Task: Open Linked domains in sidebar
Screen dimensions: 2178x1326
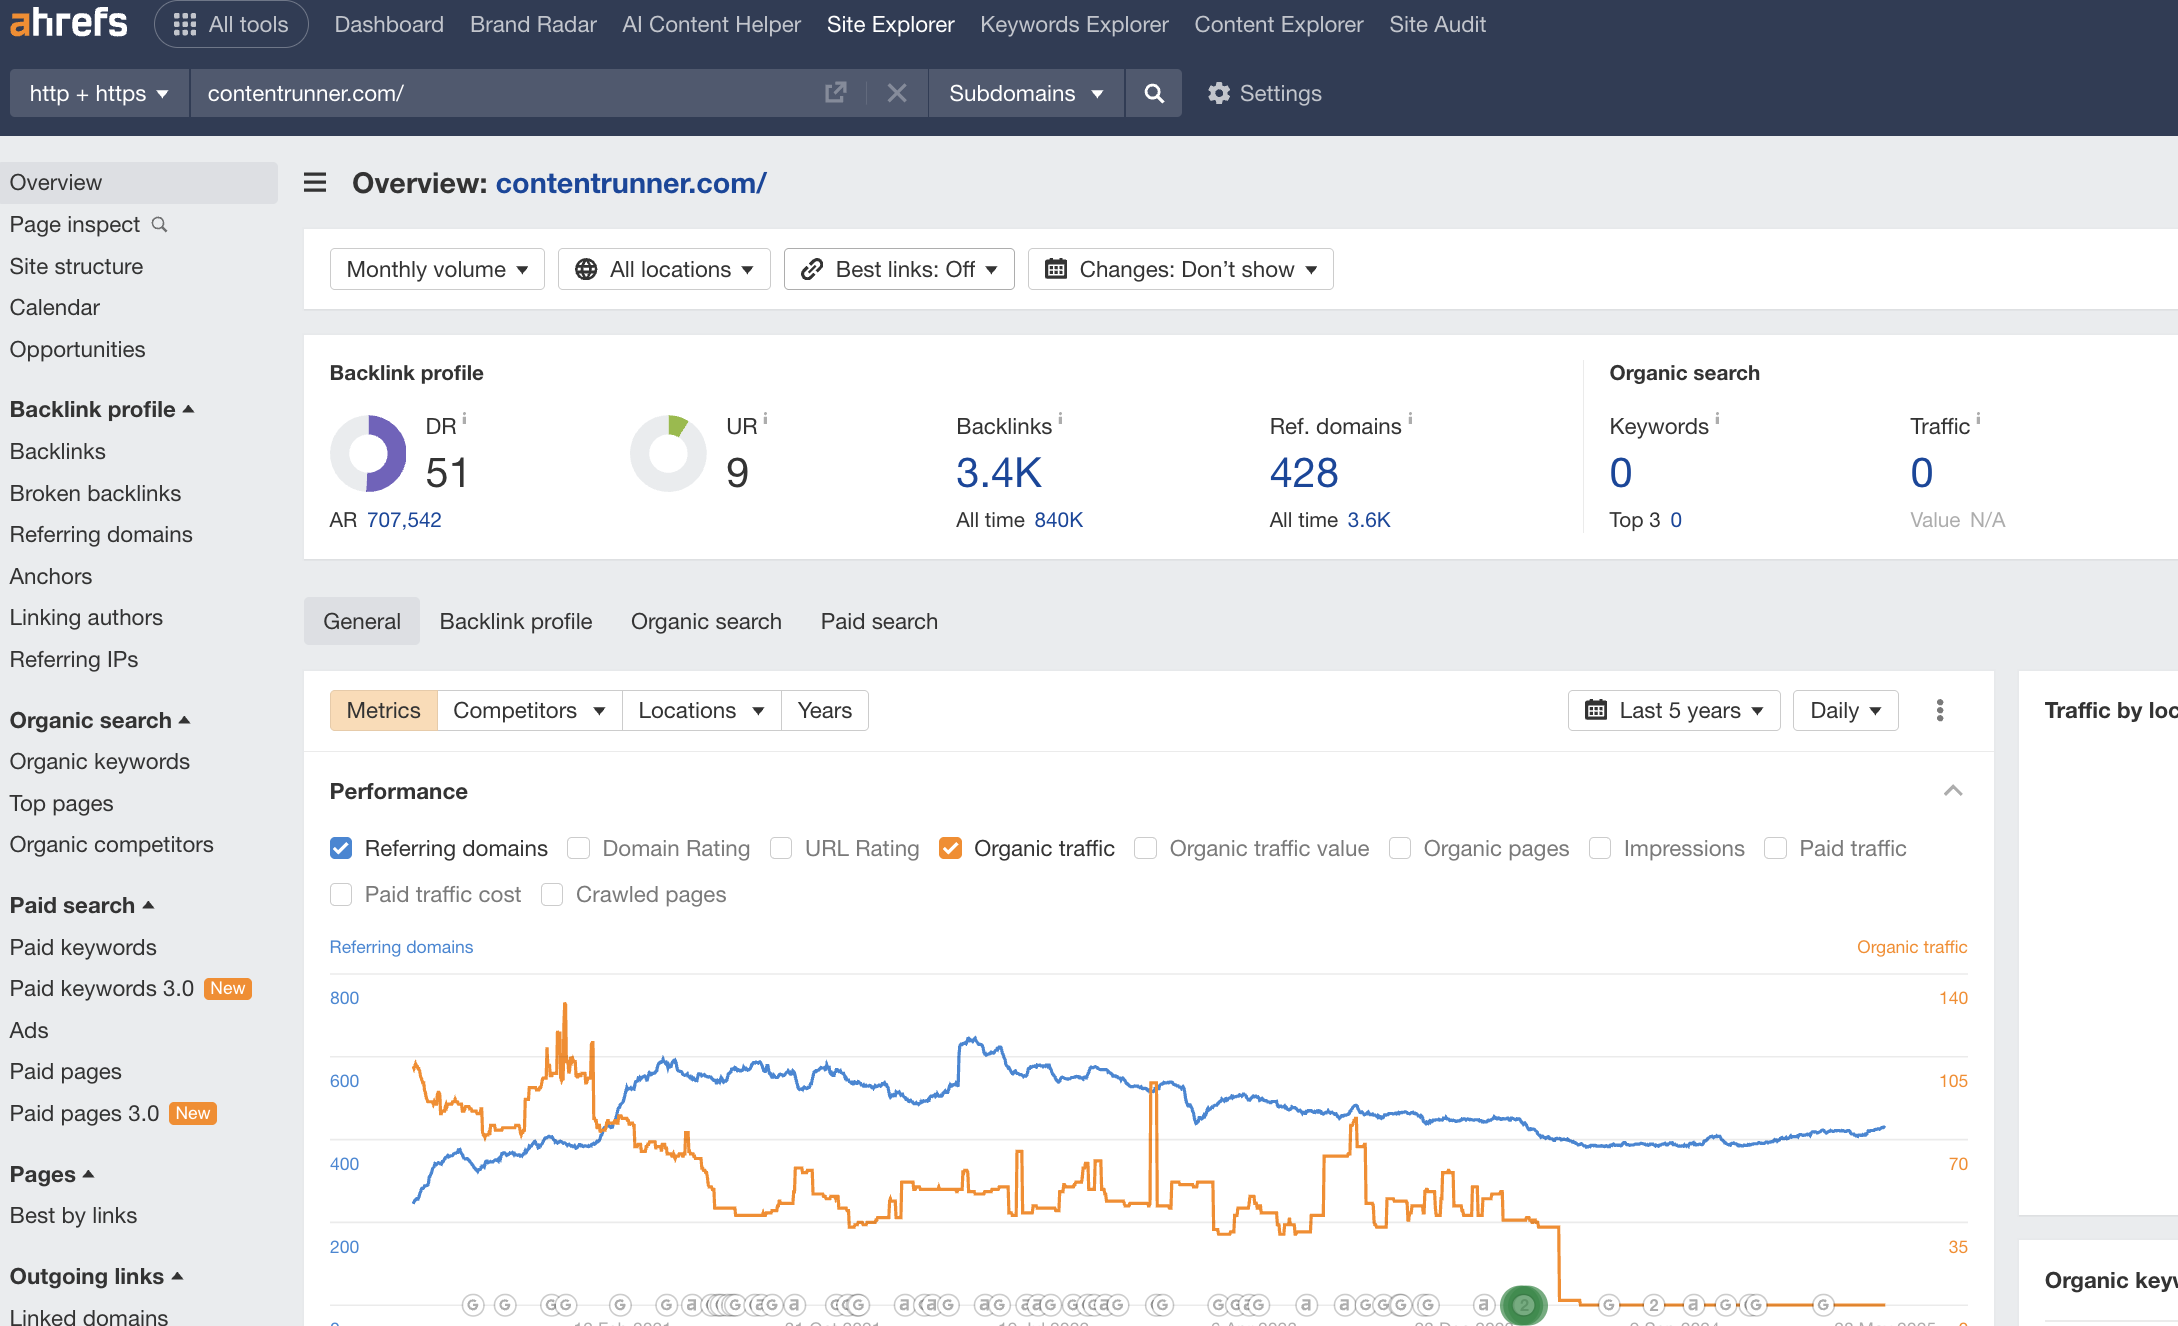Action: coord(89,1317)
